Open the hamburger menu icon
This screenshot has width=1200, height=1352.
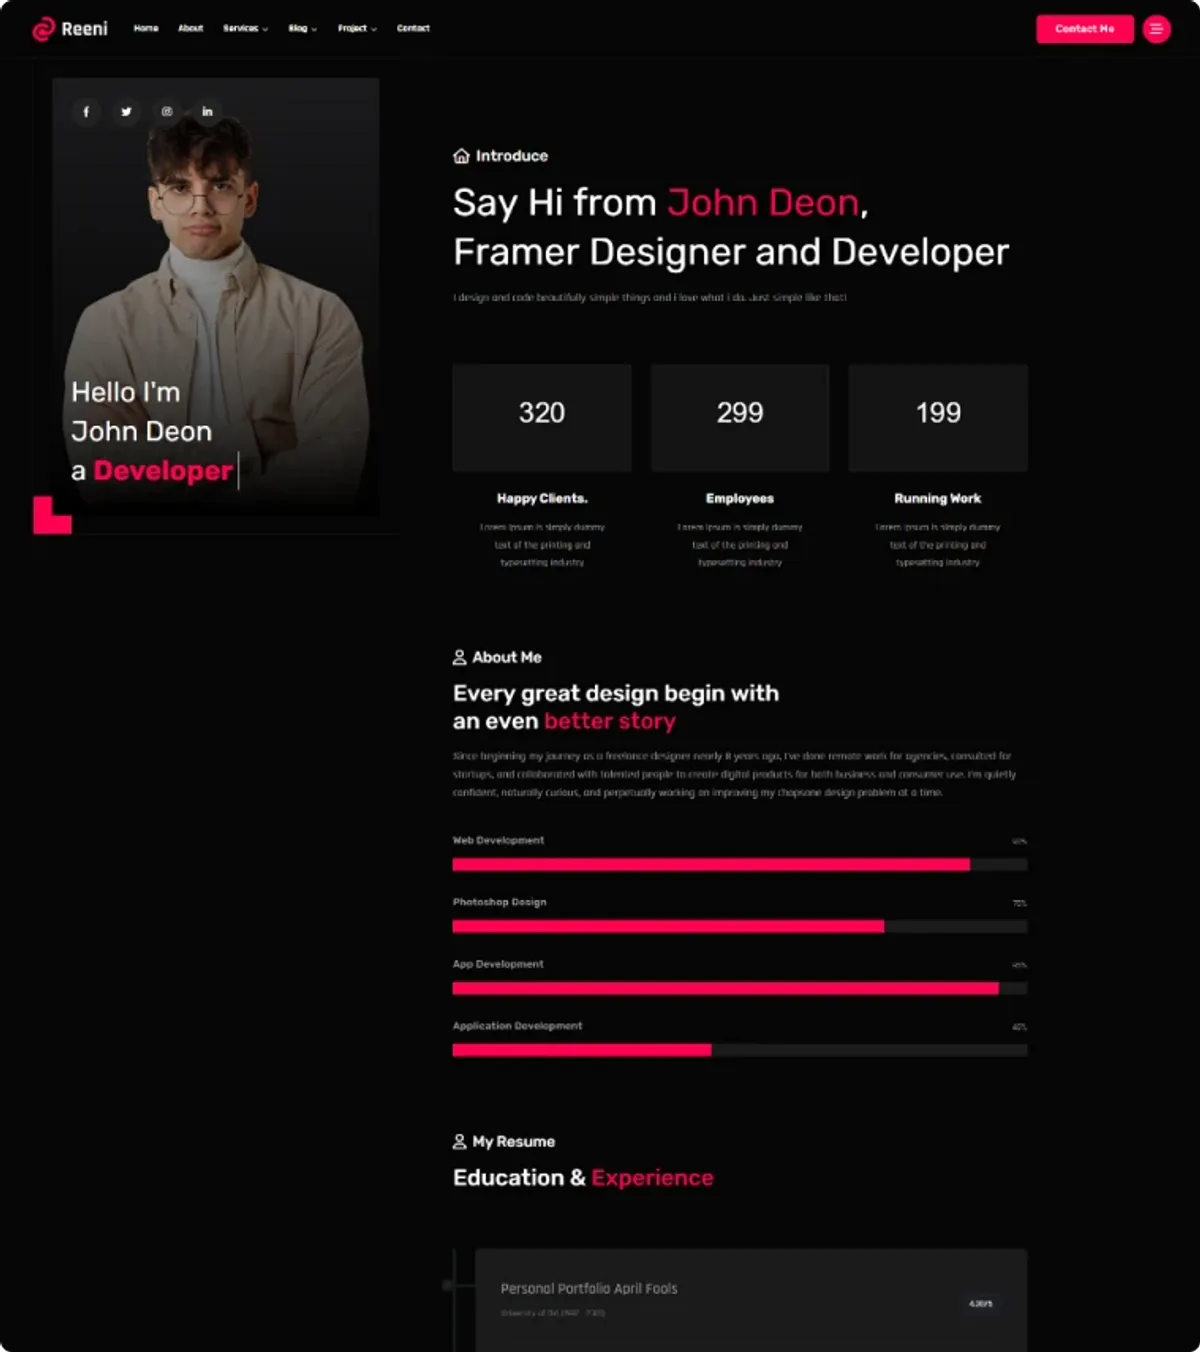pyautogui.click(x=1156, y=29)
